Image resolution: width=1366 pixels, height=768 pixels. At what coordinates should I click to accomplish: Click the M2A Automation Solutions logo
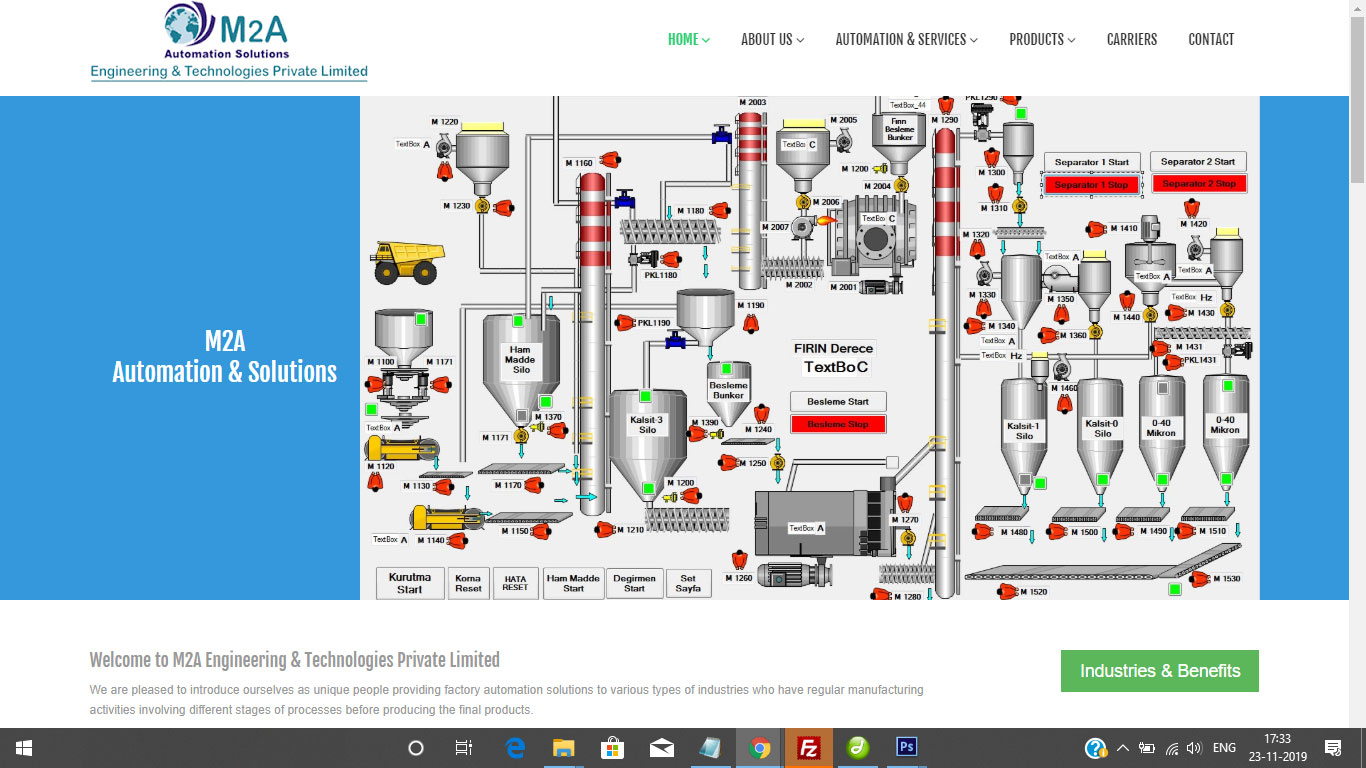coord(229,42)
